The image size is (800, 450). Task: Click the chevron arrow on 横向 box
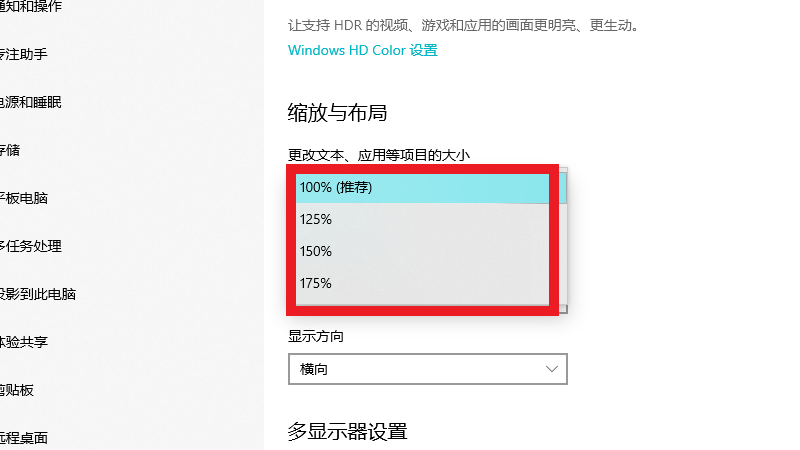click(x=552, y=369)
